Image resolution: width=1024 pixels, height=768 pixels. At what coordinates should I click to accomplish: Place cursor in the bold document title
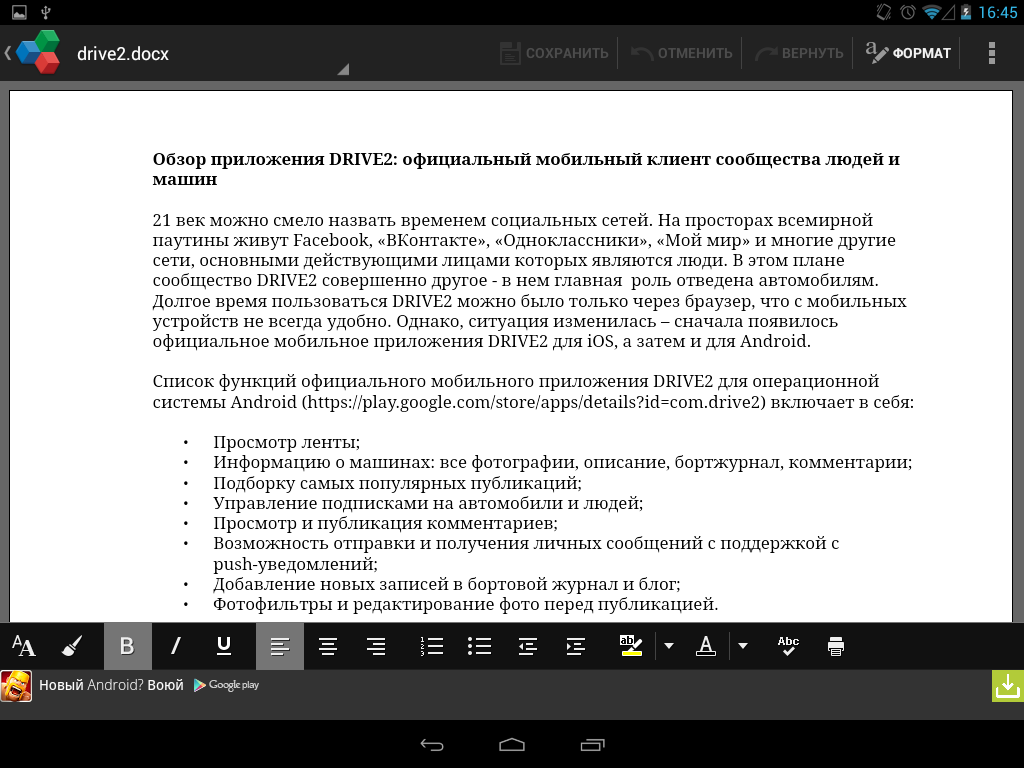point(526,169)
